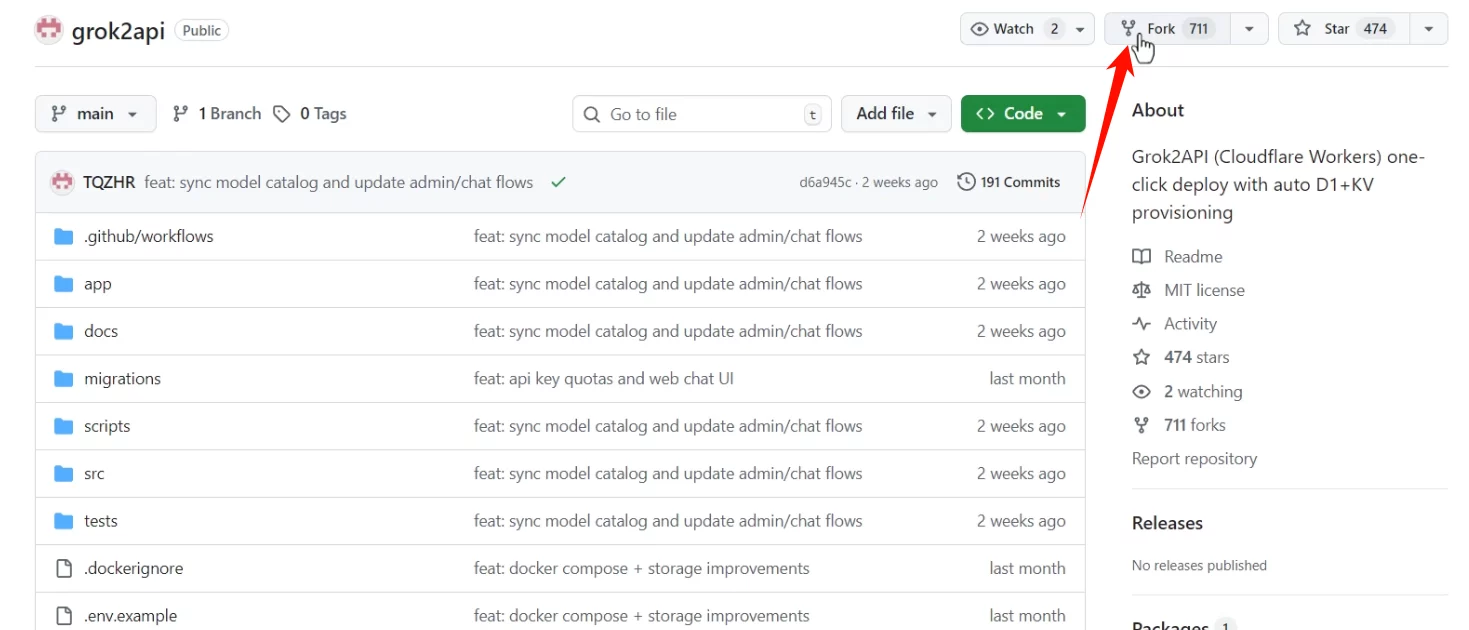Viewport: 1469px width, 630px height.
Task: View the MIT license link
Action: coord(1204,290)
